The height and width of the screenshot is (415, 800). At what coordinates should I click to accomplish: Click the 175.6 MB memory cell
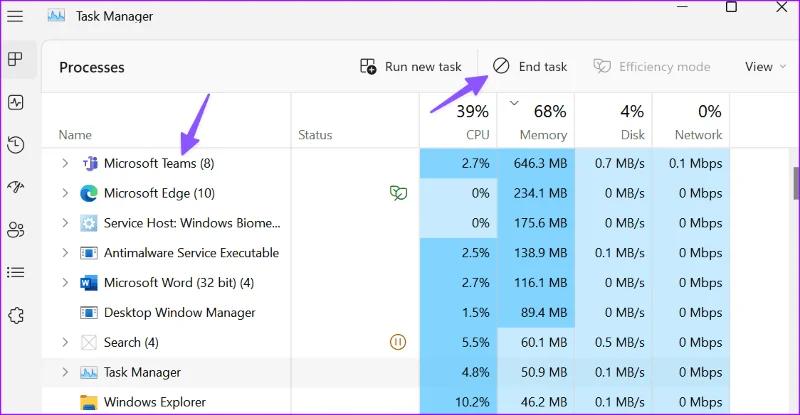536,223
